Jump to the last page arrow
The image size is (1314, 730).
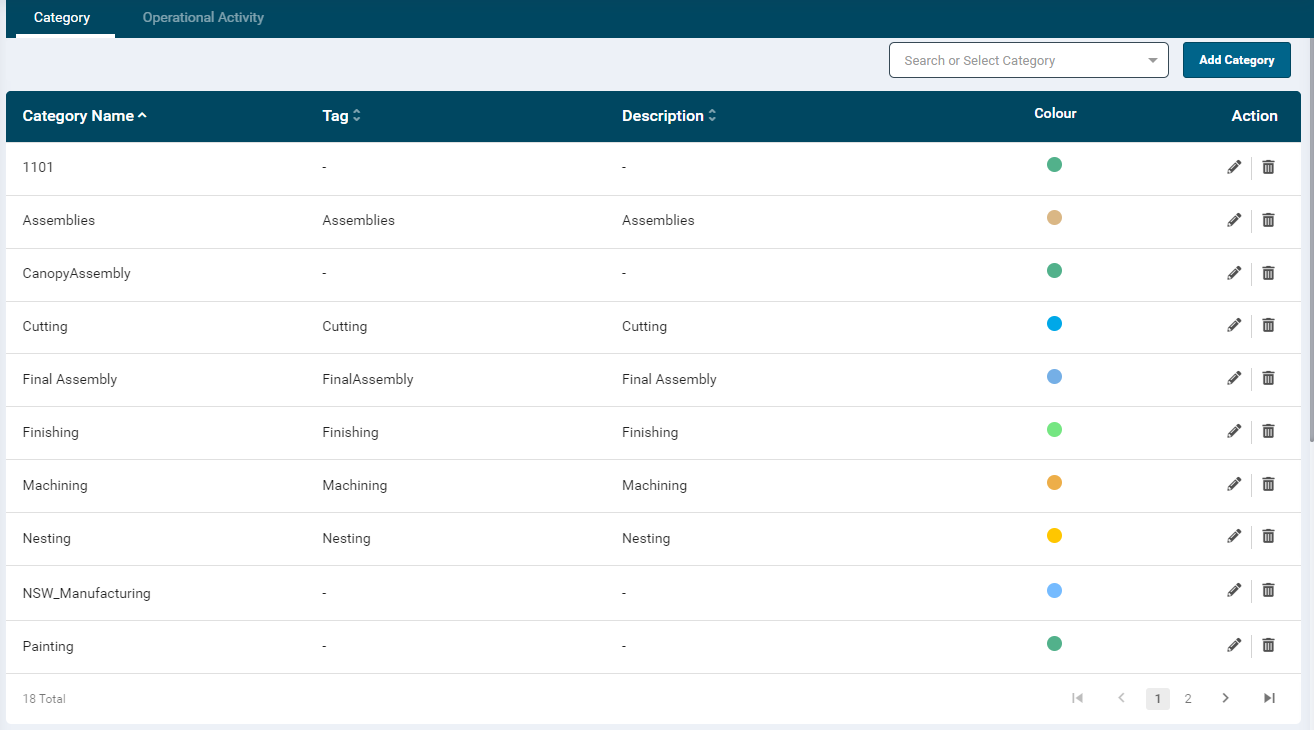[1269, 698]
